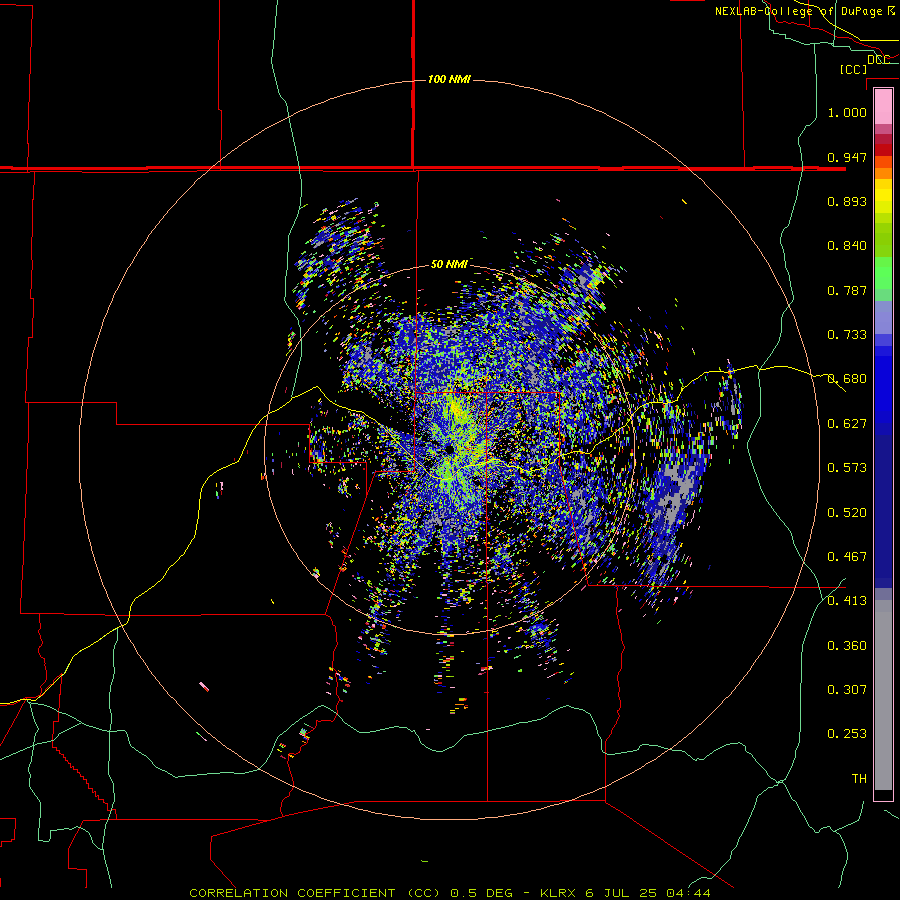Image resolution: width=900 pixels, height=900 pixels.
Task: Select the 0.893 scale label
Action: (x=847, y=201)
